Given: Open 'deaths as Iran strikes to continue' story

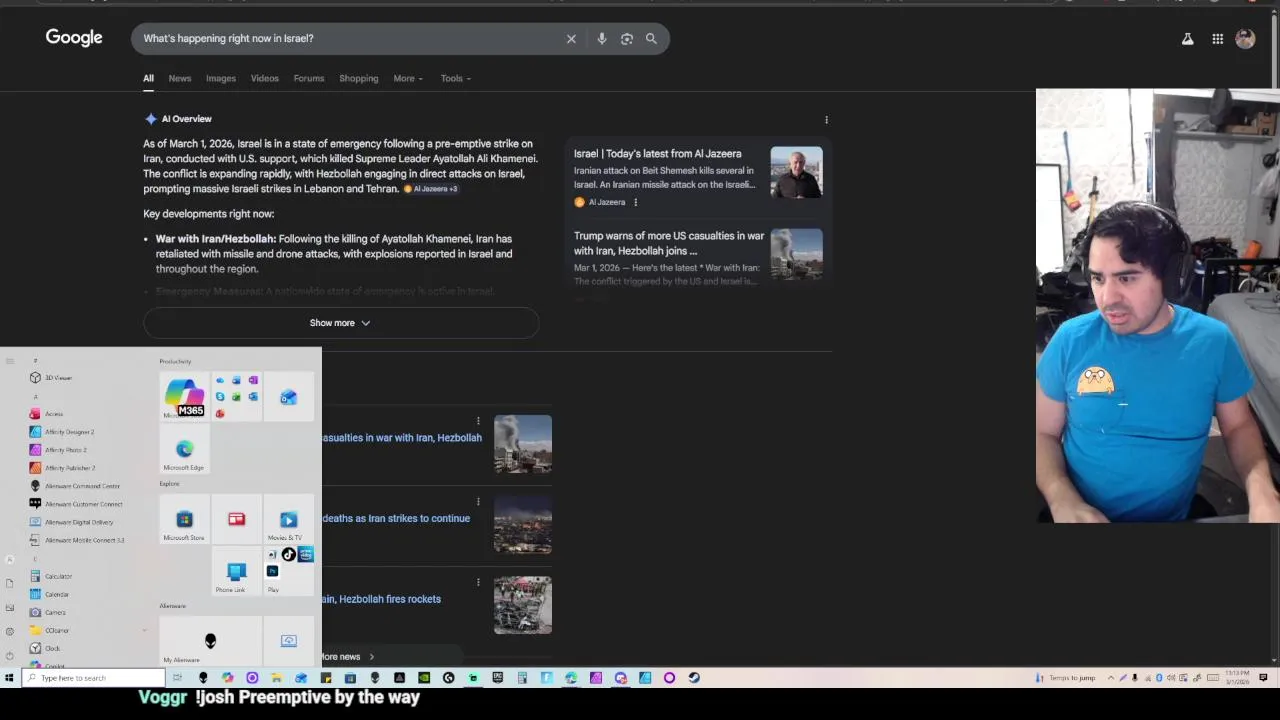Looking at the screenshot, I should click(x=396, y=519).
